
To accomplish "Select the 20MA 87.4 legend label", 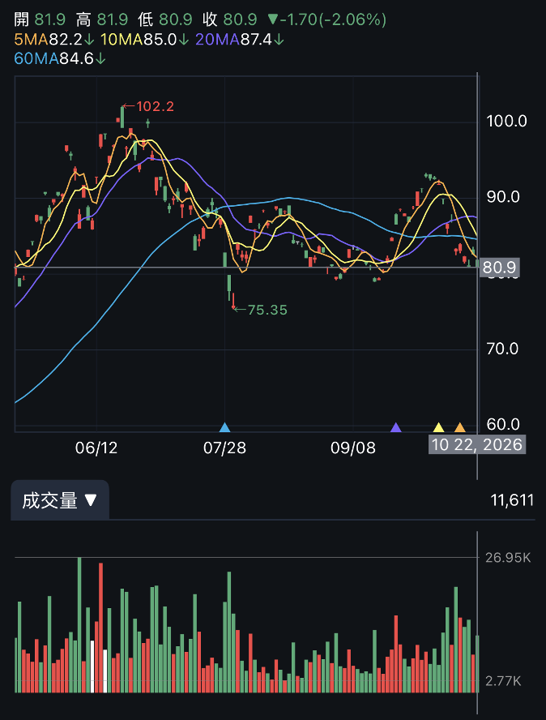I will [240, 40].
